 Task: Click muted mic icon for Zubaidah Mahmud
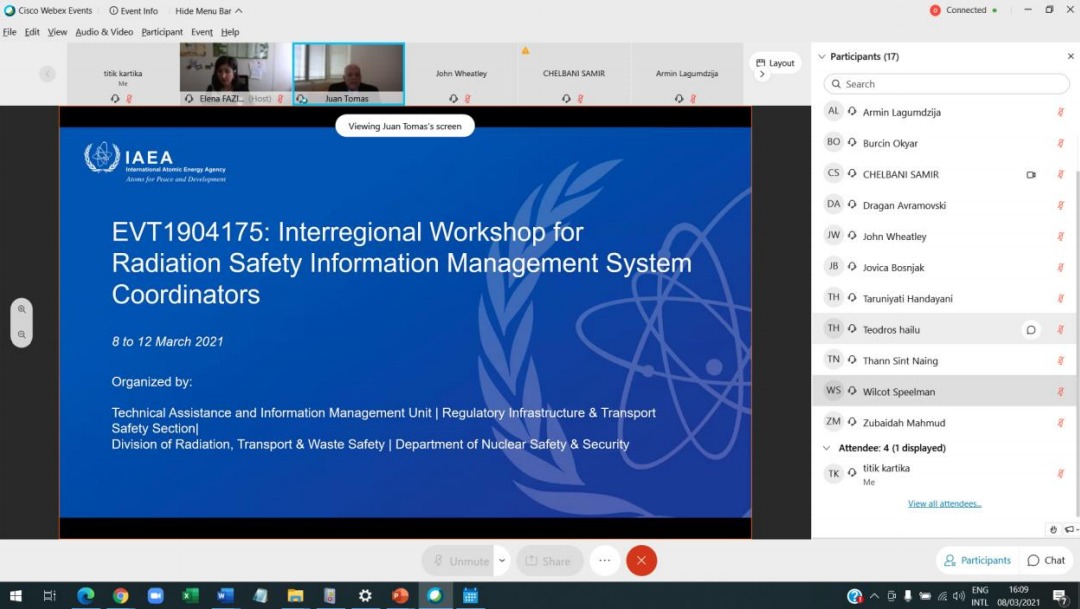1061,422
